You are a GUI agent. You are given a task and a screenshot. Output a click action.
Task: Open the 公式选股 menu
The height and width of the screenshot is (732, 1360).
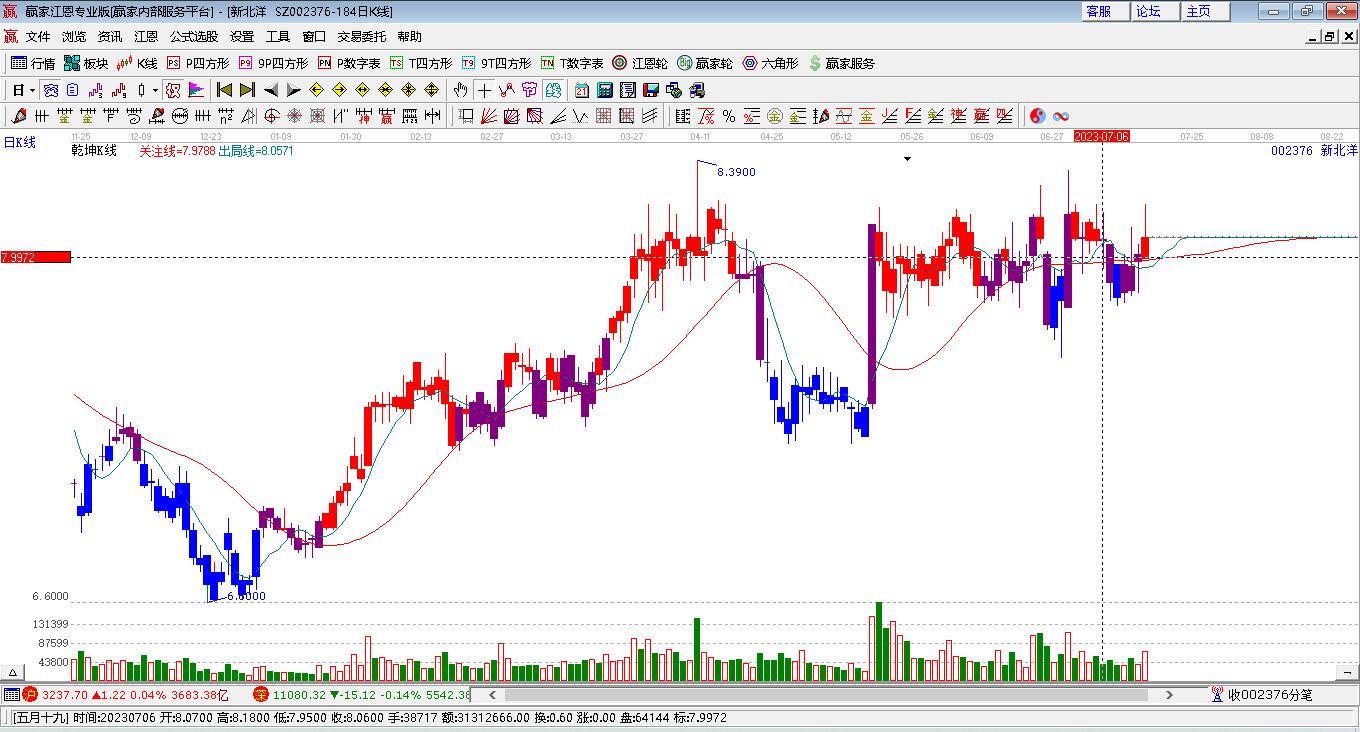pyautogui.click(x=194, y=37)
